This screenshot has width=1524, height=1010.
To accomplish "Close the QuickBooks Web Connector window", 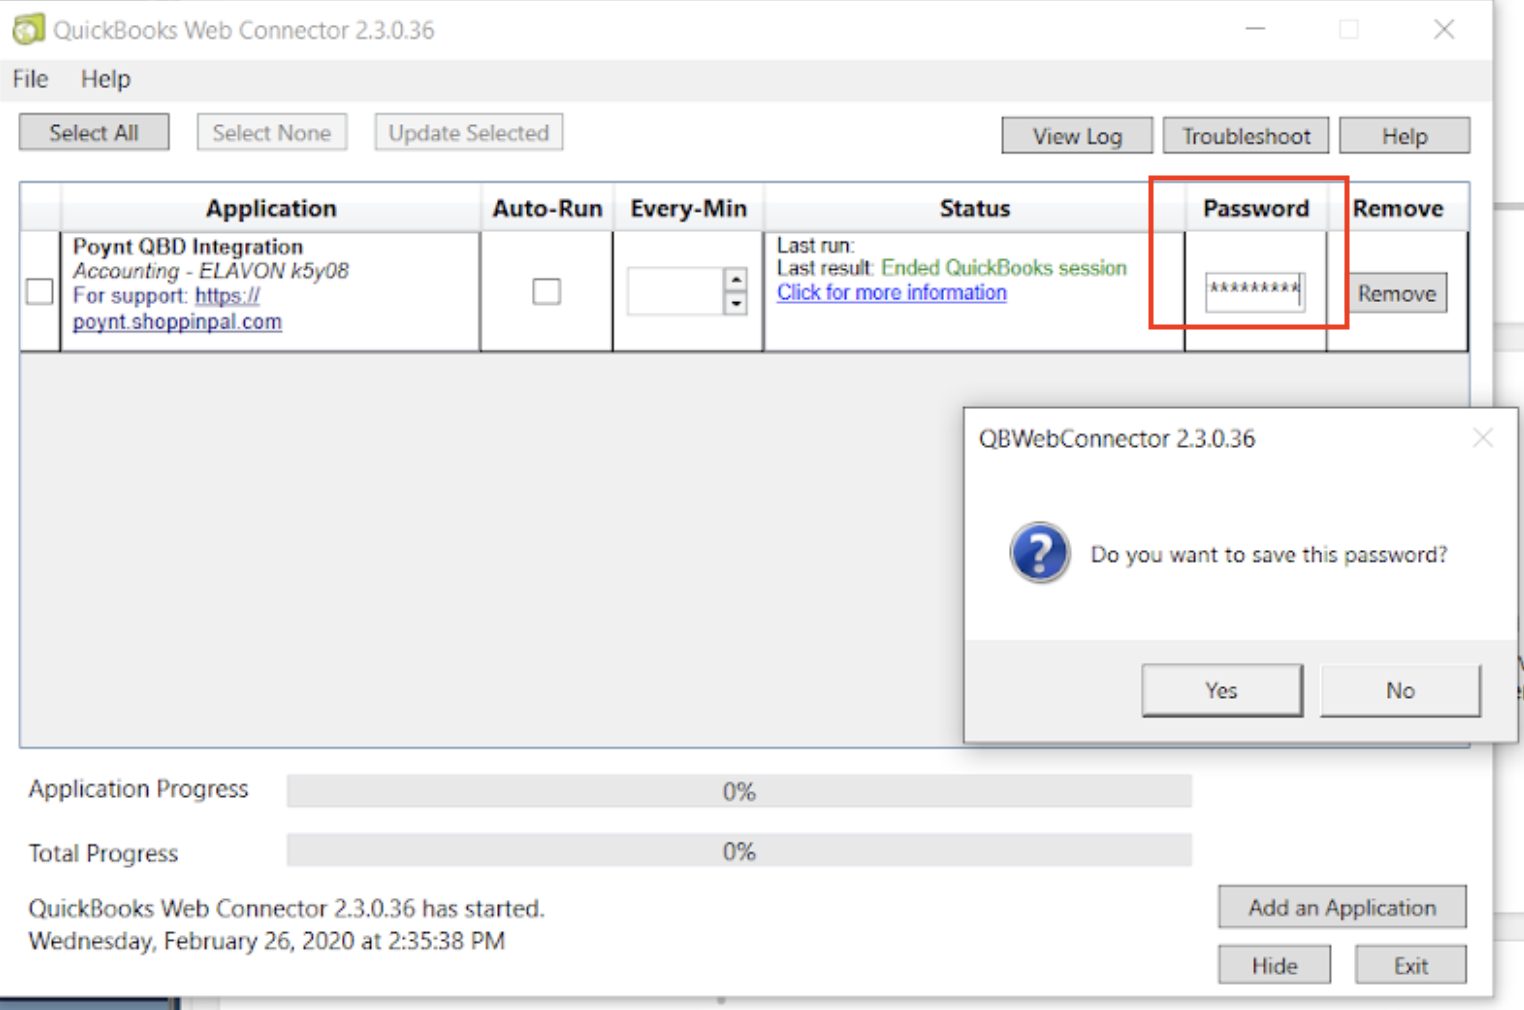I will coord(1443,29).
